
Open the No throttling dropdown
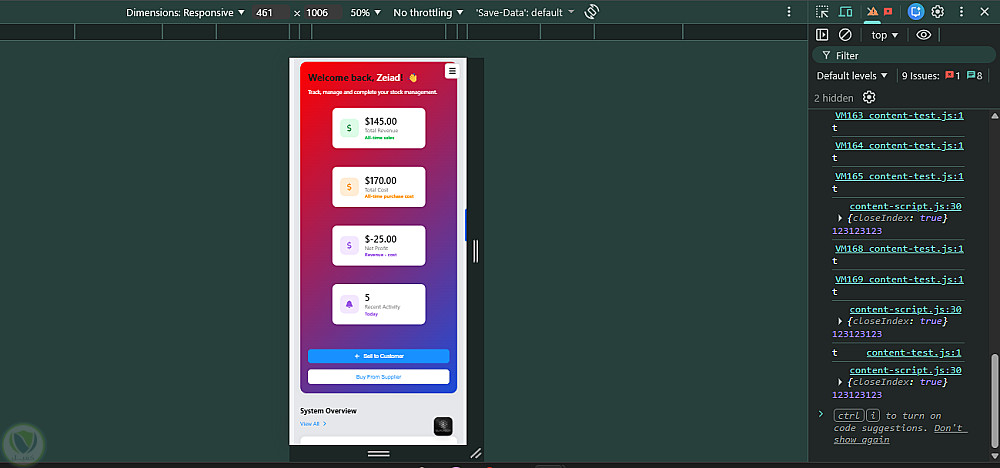(x=427, y=13)
